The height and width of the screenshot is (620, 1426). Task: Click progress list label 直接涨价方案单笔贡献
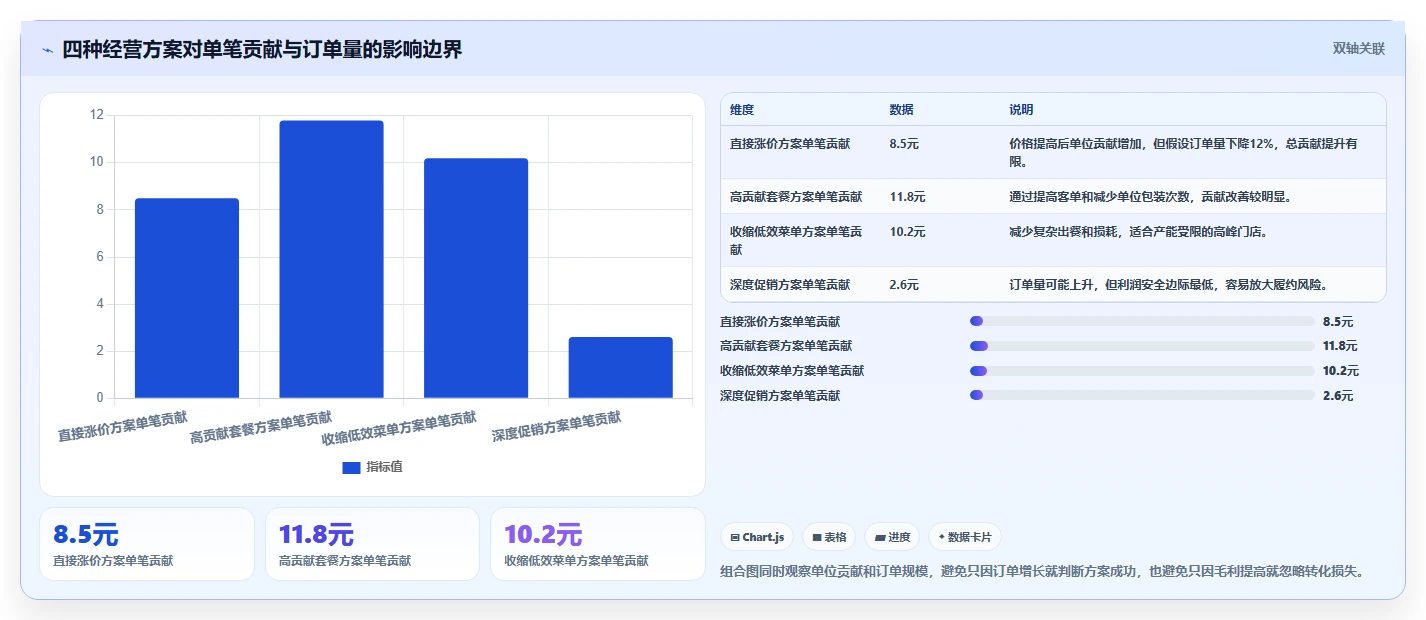point(780,321)
